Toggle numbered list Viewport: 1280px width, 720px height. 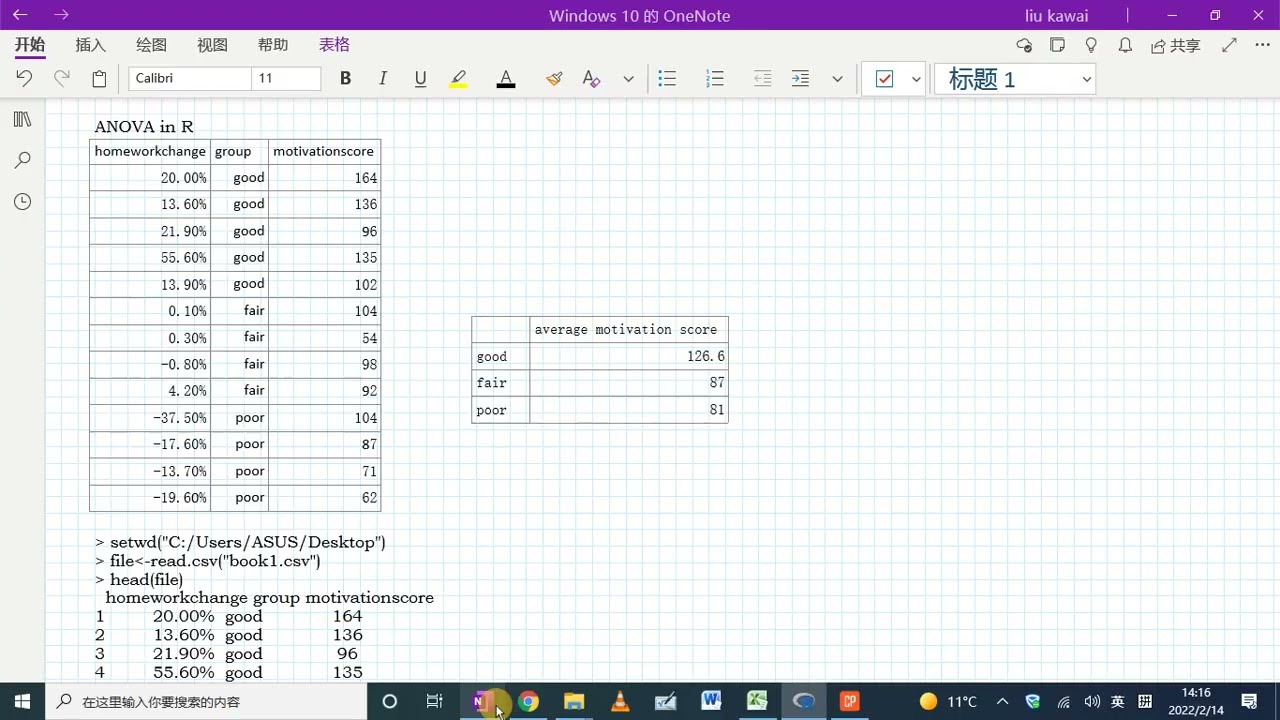714,78
